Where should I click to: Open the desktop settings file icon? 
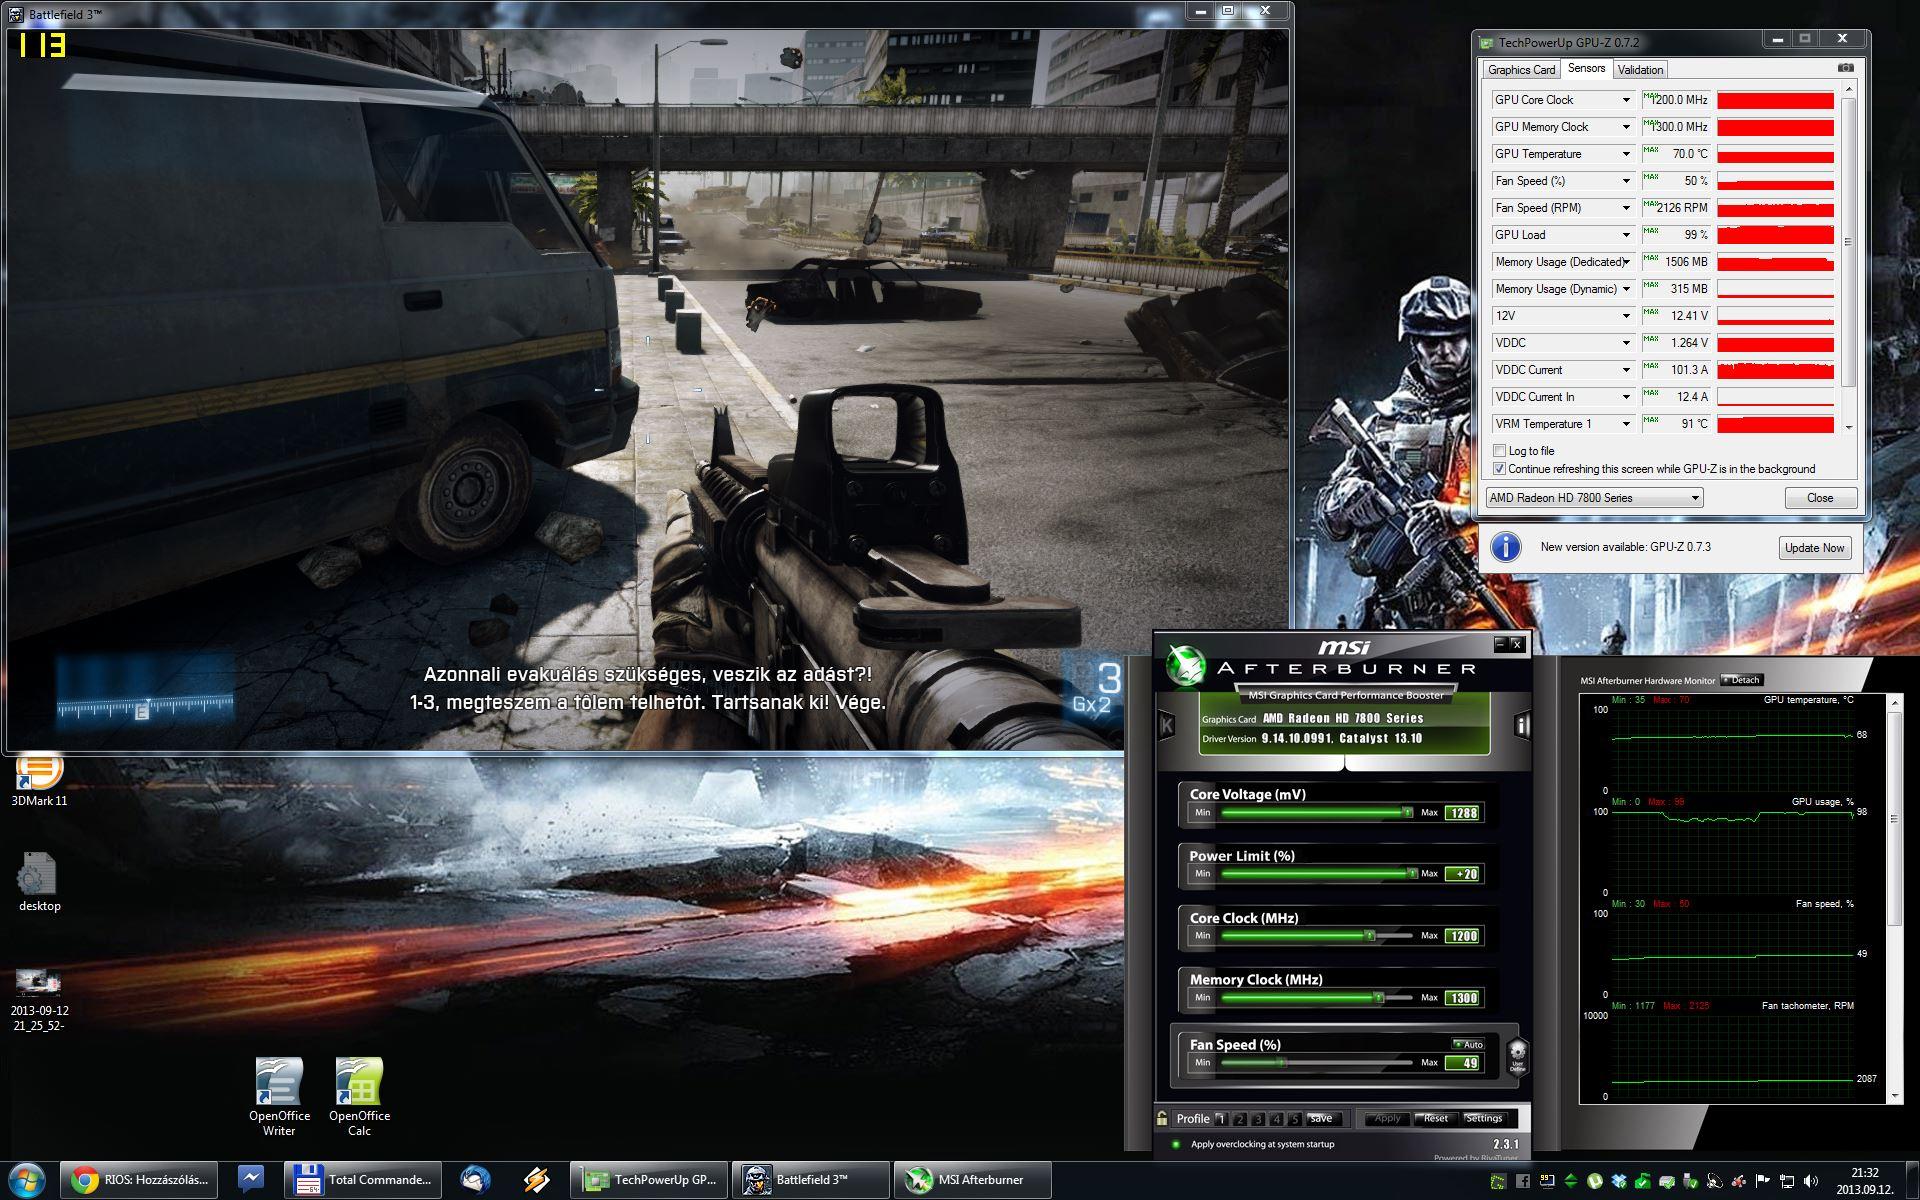[39, 881]
